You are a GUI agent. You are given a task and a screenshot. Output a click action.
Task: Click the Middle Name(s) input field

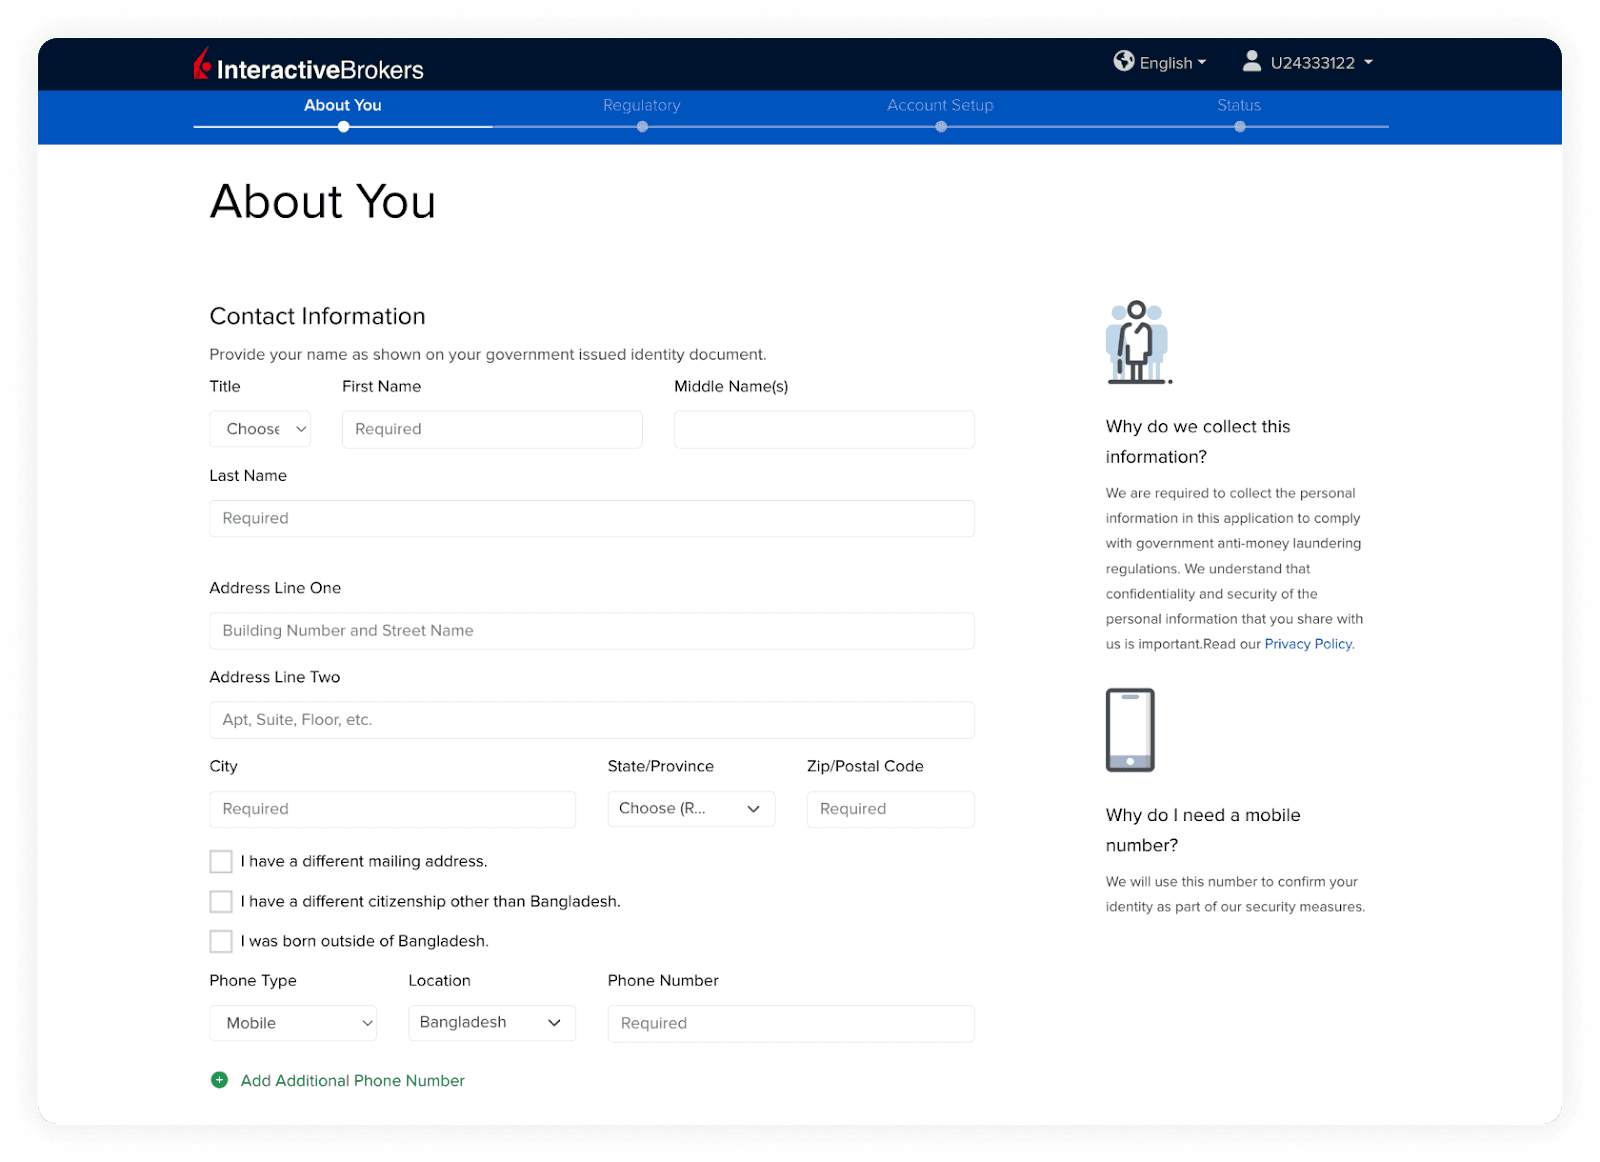click(824, 429)
